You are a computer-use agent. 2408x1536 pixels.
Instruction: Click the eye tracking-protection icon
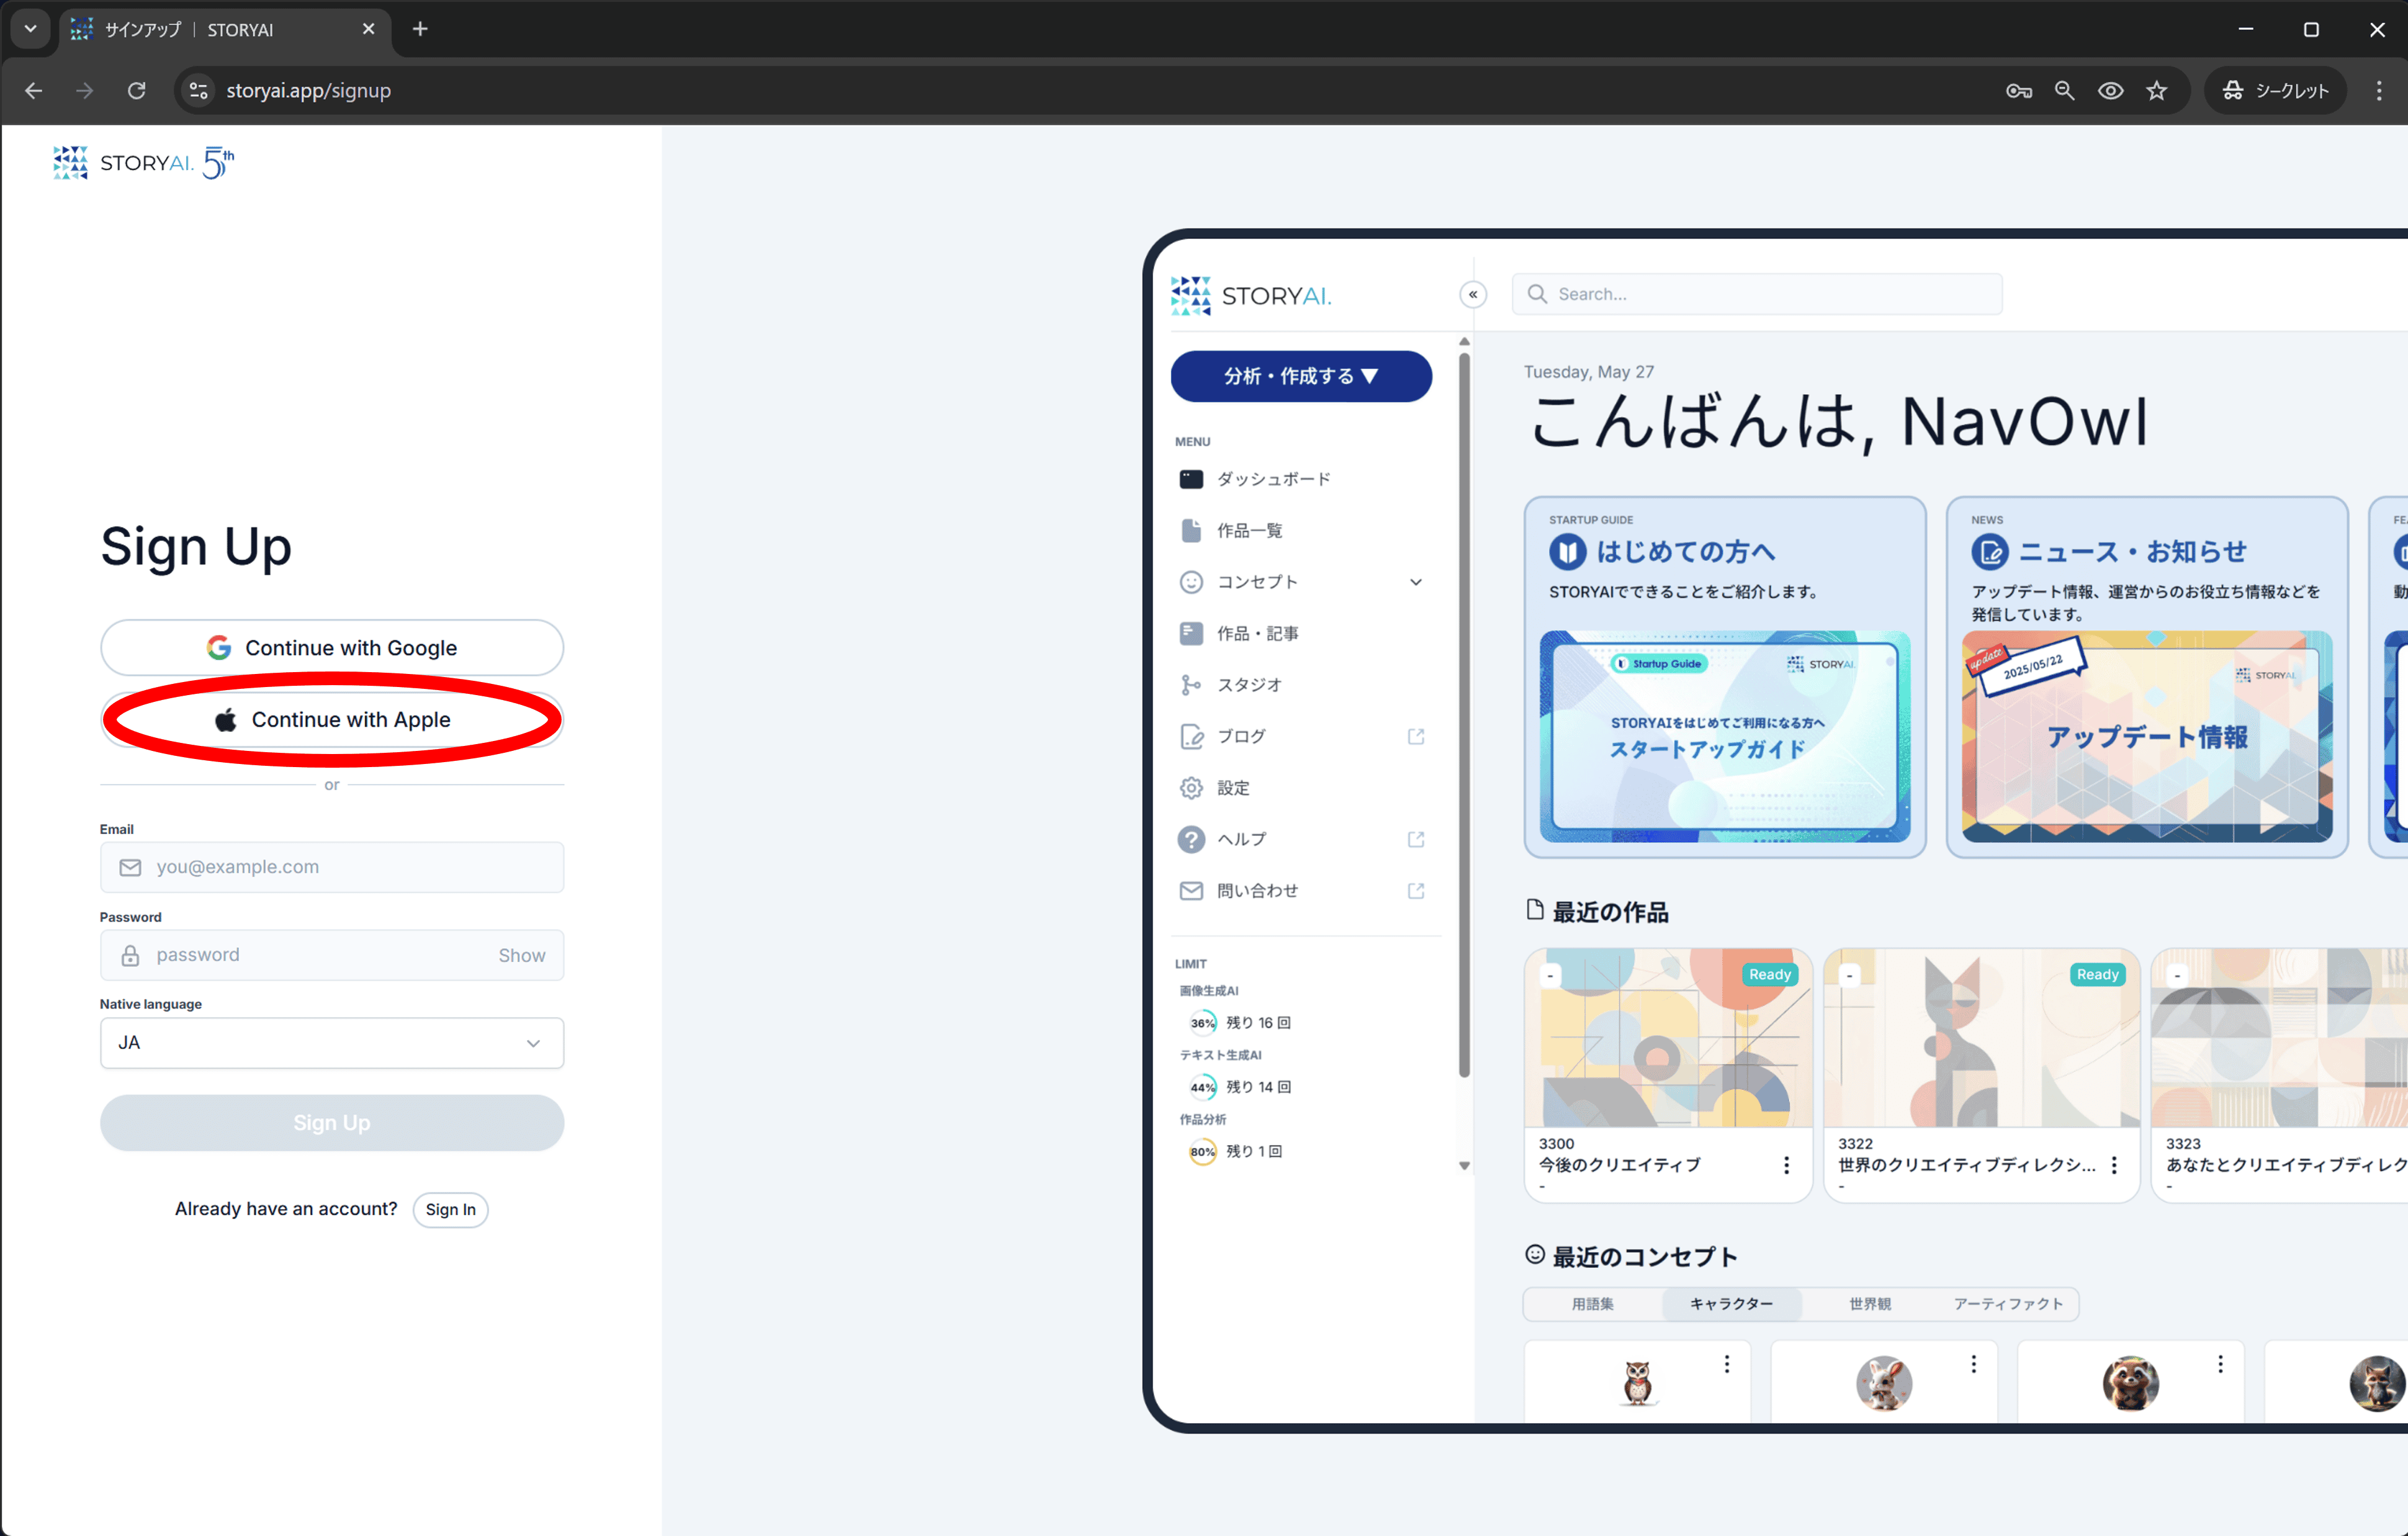click(x=2110, y=90)
